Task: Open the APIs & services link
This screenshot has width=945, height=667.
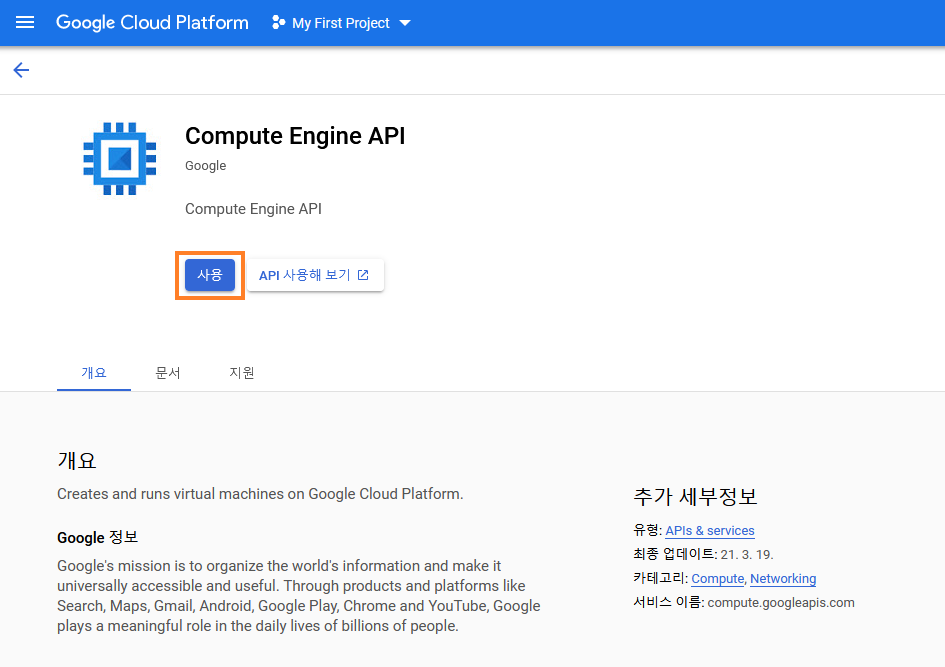Action: click(x=710, y=530)
